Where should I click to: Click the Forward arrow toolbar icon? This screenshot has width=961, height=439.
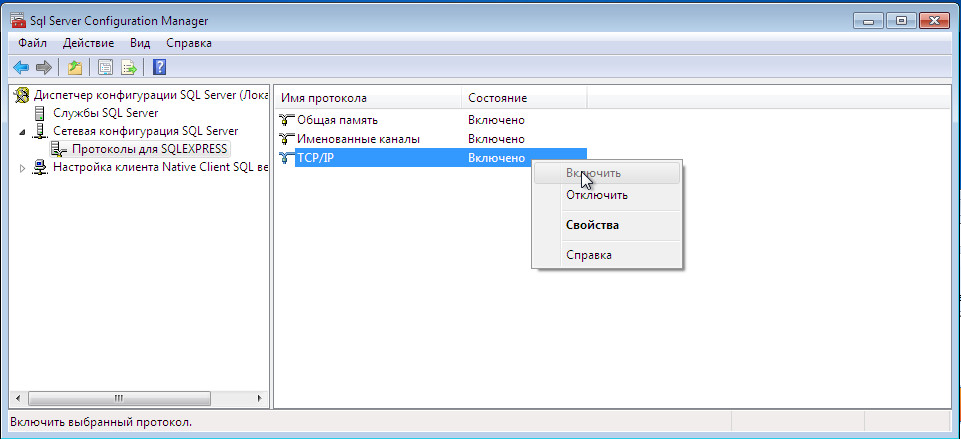tap(43, 67)
